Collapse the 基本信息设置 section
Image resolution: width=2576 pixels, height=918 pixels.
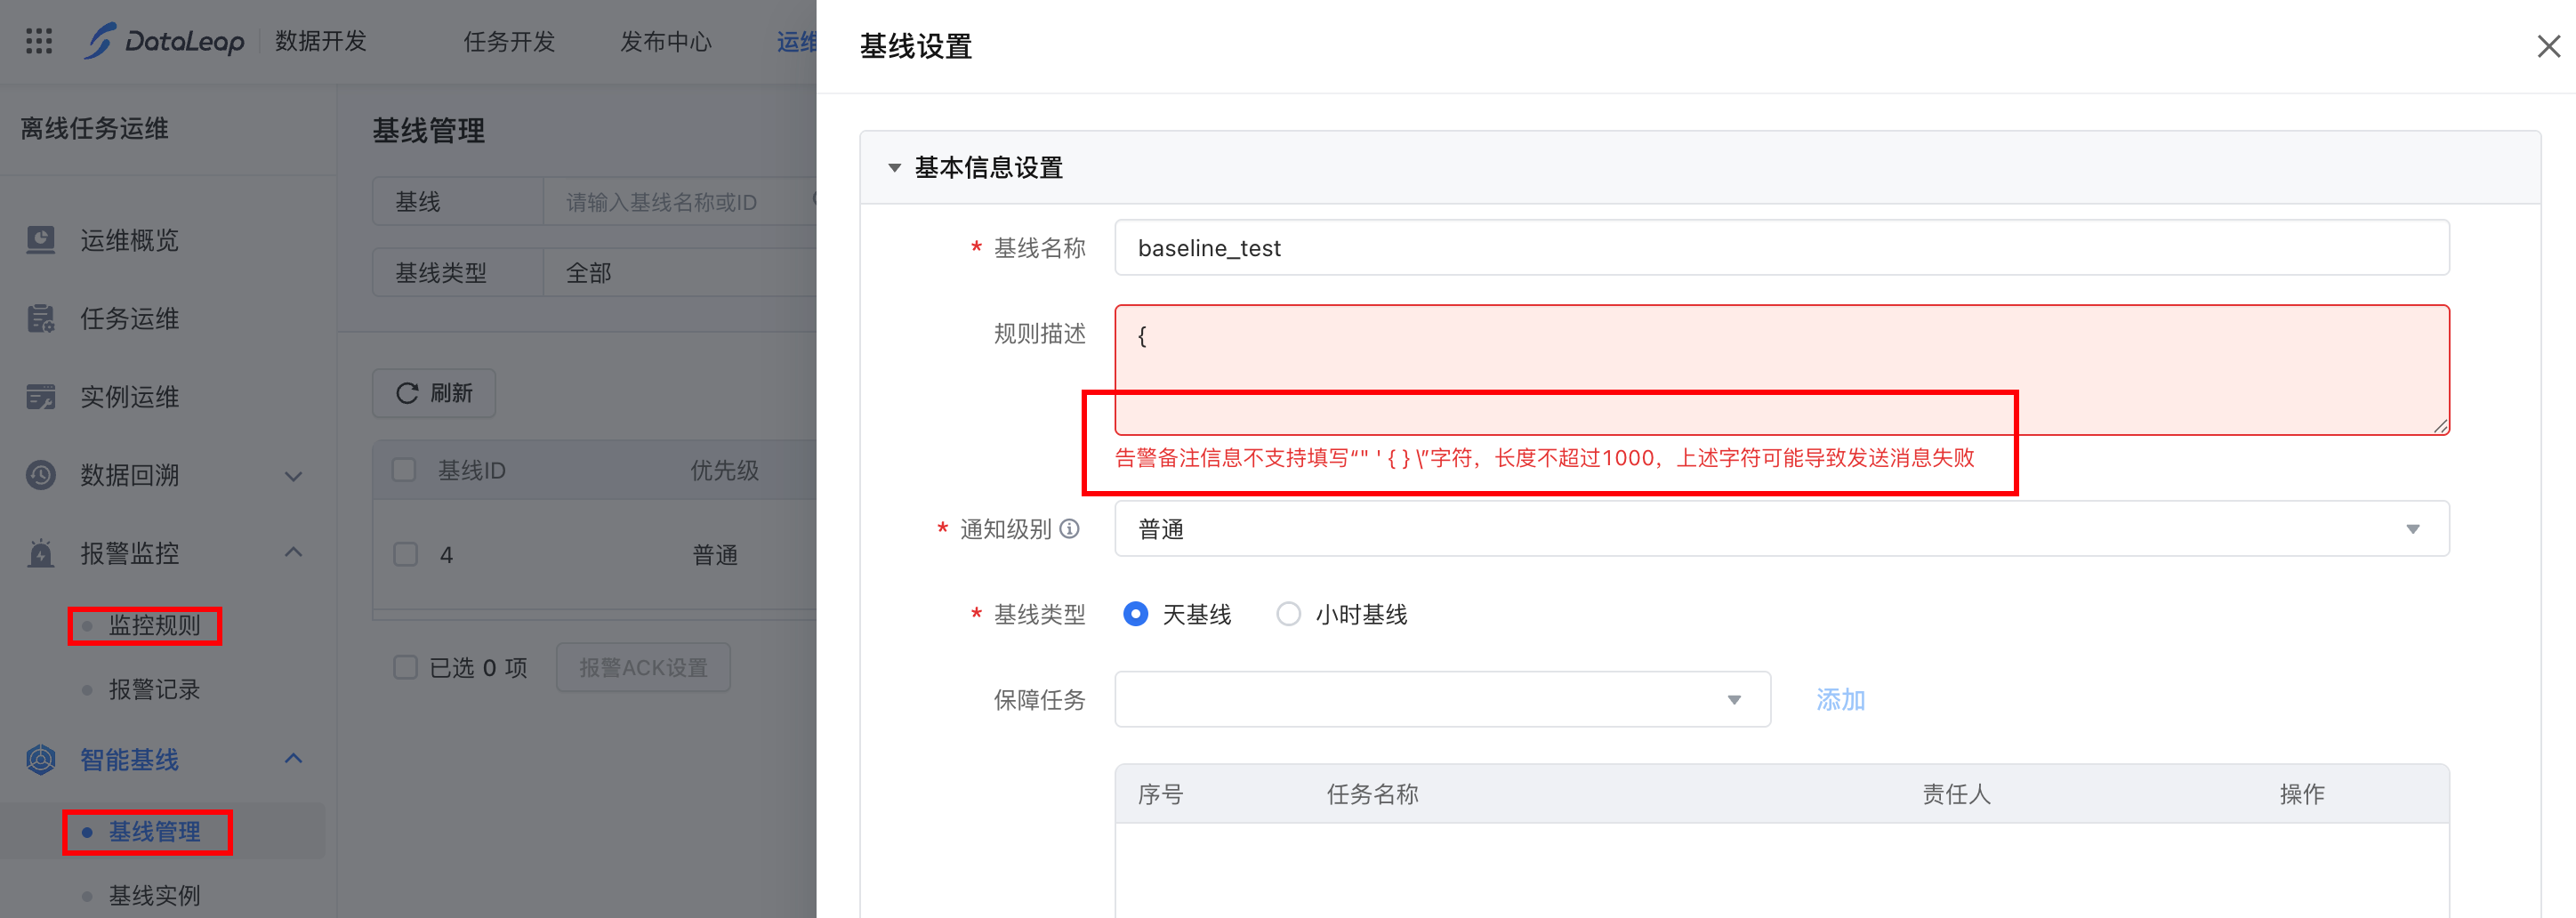(894, 168)
